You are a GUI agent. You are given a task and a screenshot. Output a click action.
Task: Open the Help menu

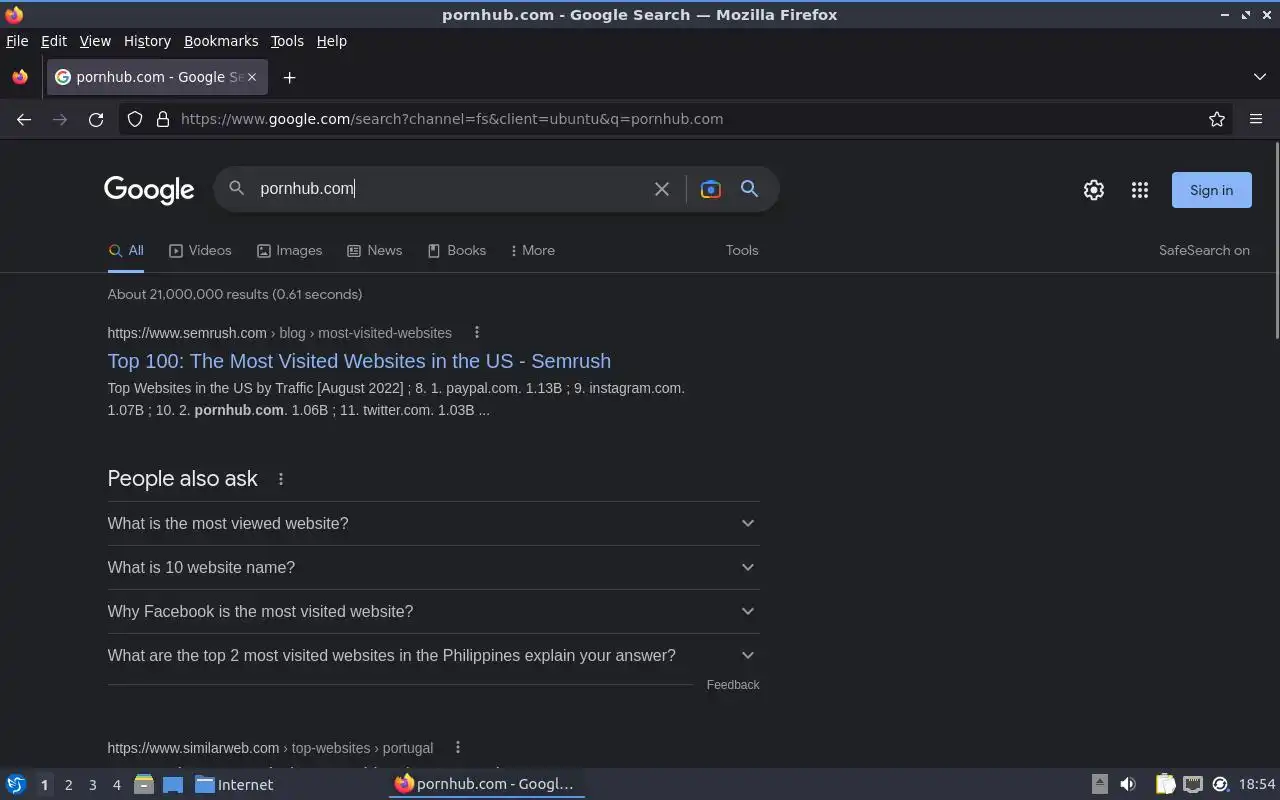[331, 41]
